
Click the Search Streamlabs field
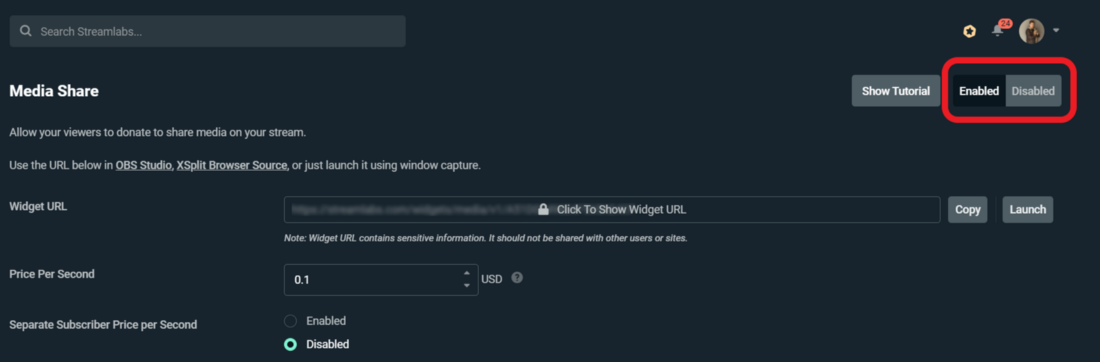tap(208, 32)
